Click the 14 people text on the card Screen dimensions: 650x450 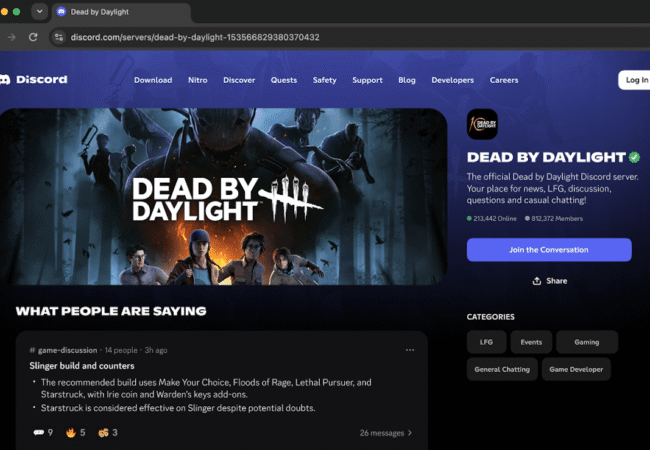[x=121, y=350]
